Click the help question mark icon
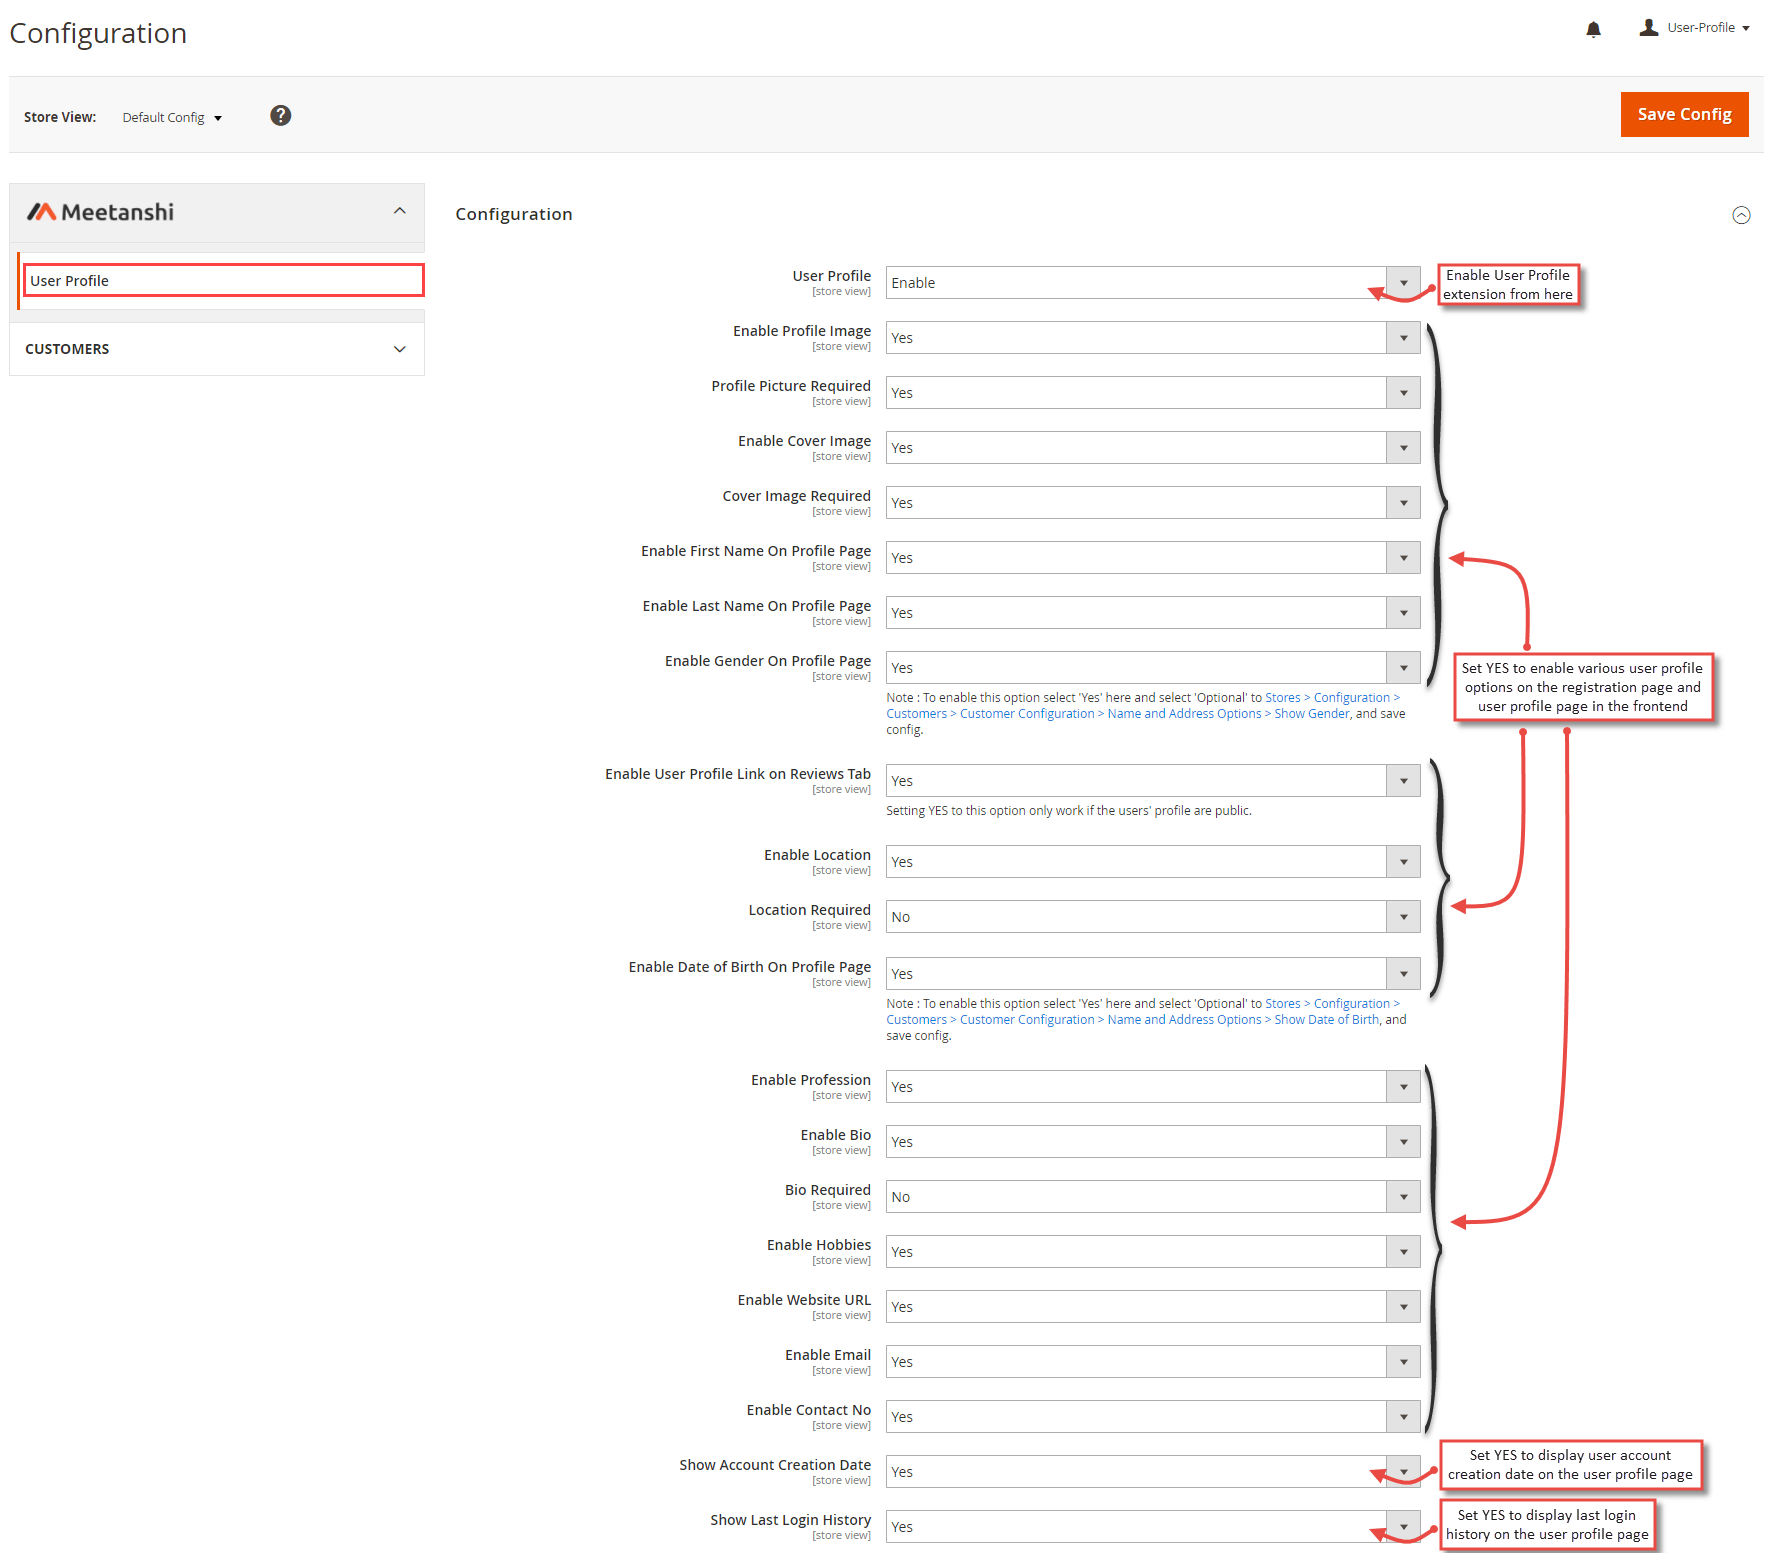The height and width of the screenshot is (1553, 1765). click(281, 115)
